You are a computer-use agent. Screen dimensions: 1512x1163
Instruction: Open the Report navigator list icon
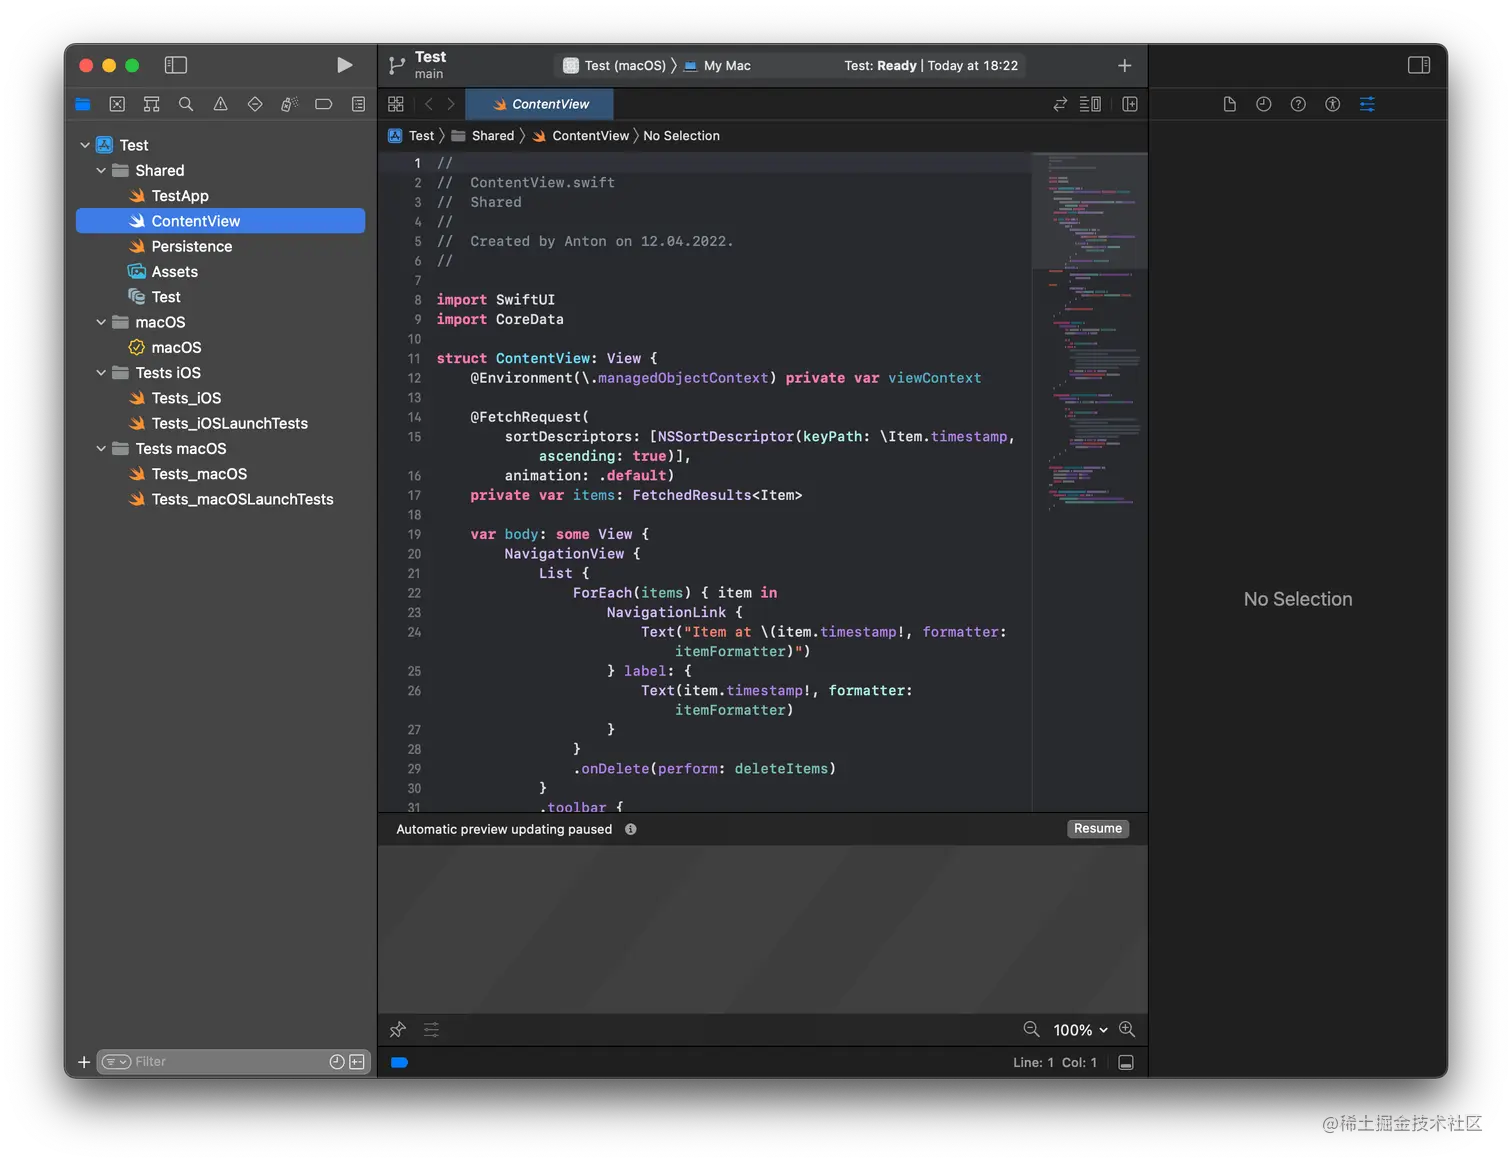[x=357, y=104]
